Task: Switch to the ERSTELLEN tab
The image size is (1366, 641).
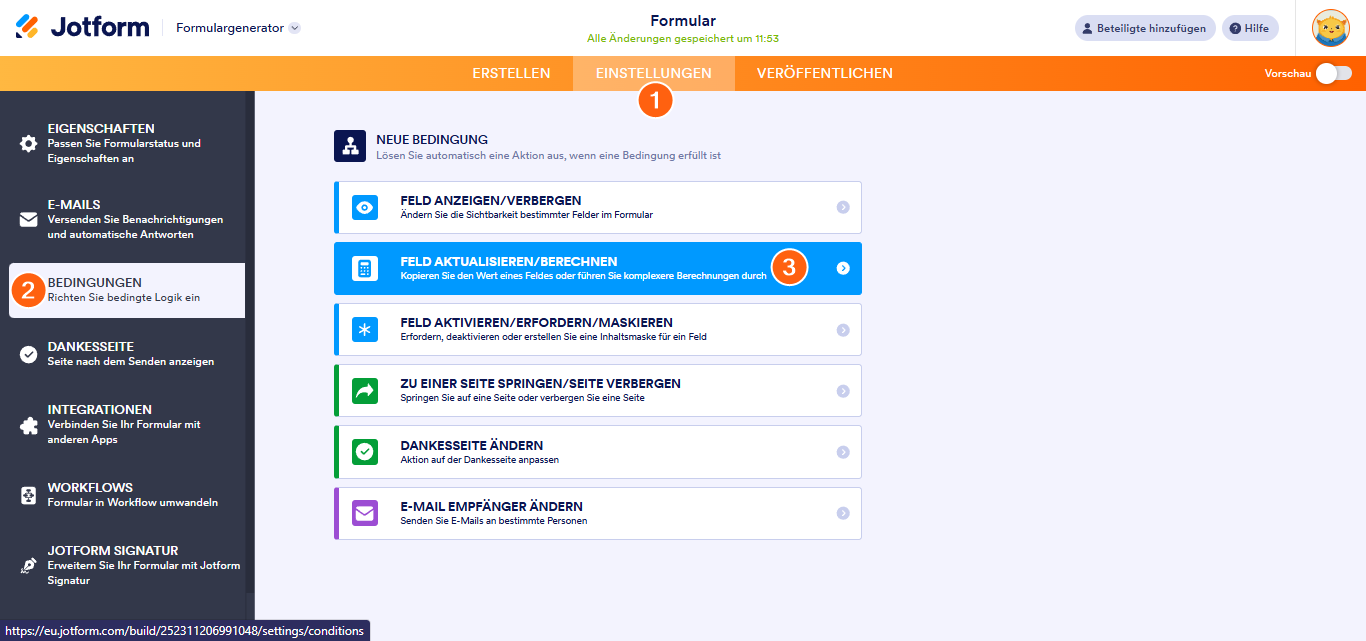Action: pyautogui.click(x=511, y=73)
